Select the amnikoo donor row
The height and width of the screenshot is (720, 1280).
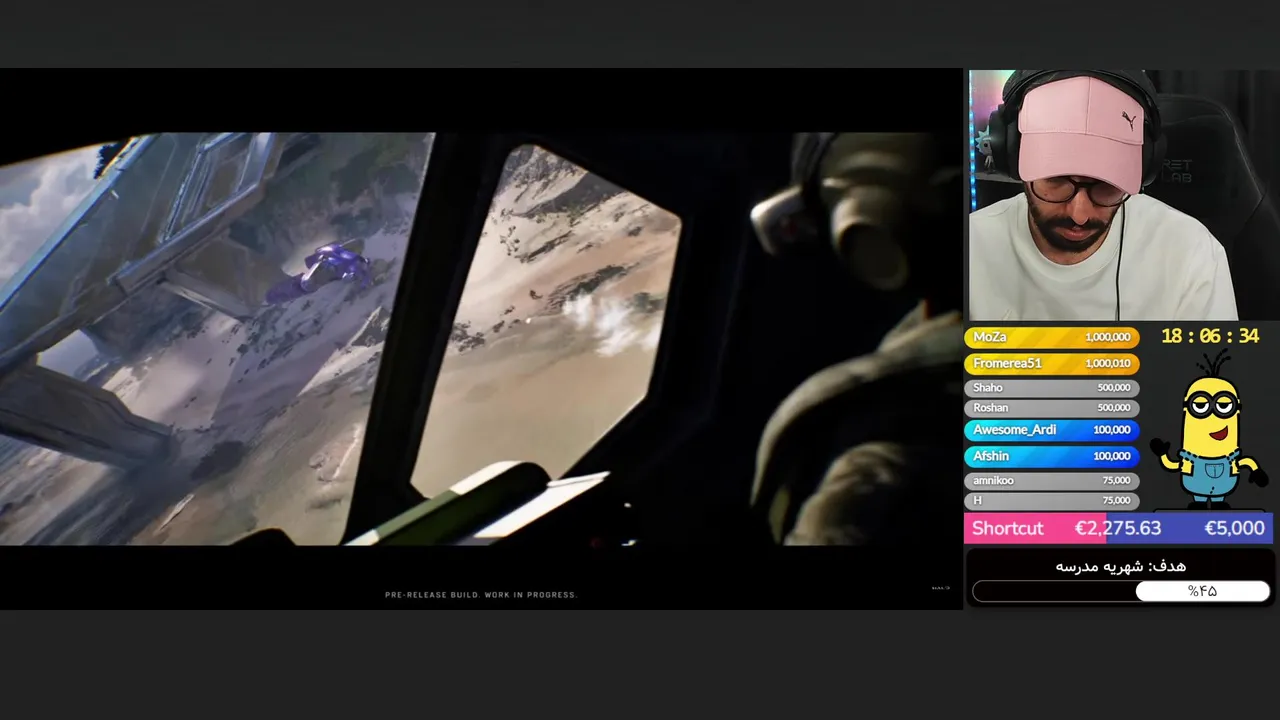1052,481
